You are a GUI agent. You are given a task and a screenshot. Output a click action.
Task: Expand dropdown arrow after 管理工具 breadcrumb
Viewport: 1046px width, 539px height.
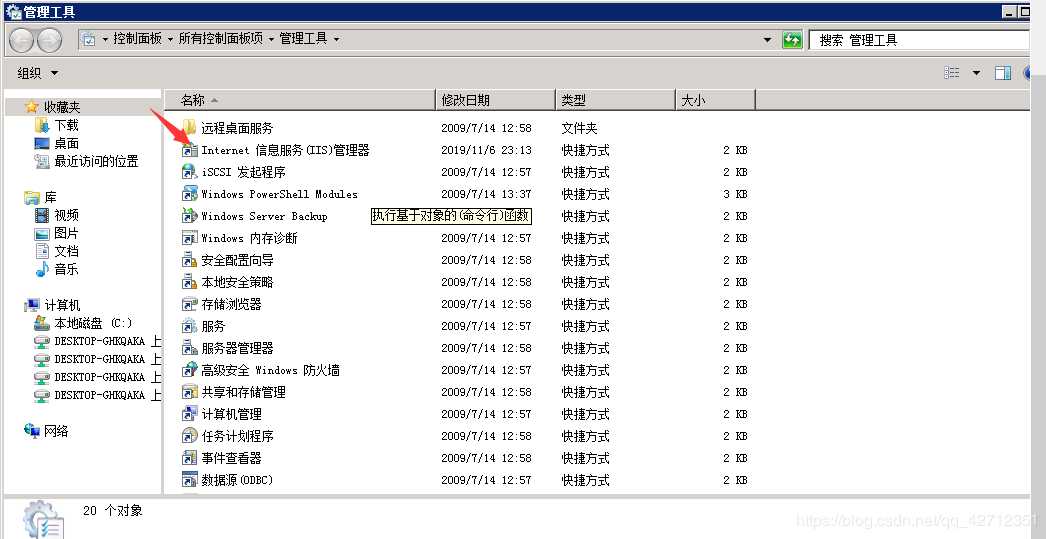(336, 39)
